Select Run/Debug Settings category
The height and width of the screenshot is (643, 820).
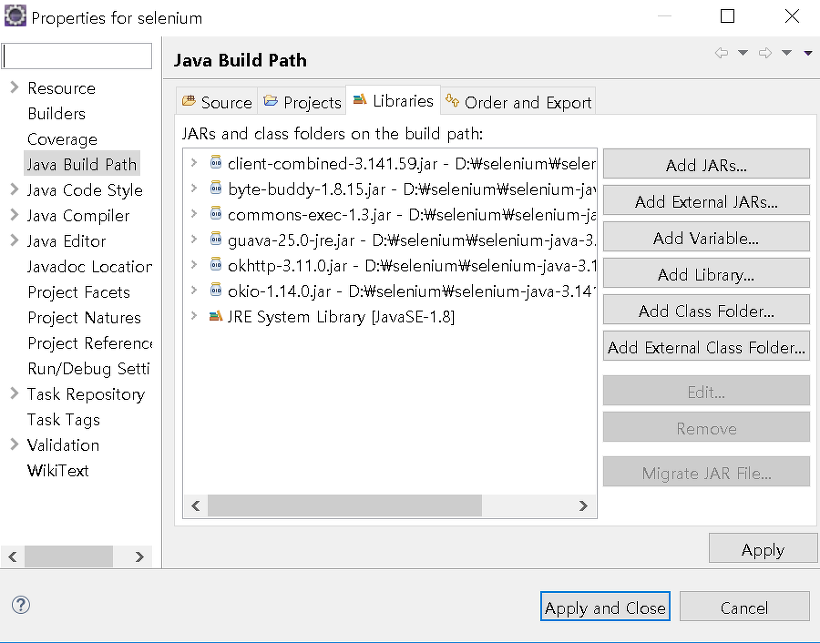89,369
